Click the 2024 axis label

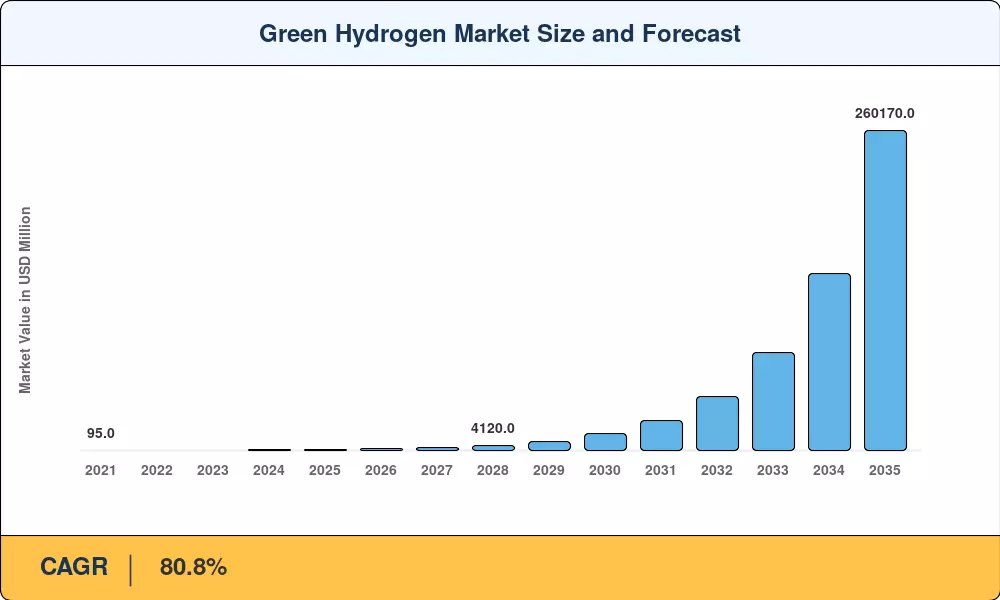pyautogui.click(x=268, y=471)
